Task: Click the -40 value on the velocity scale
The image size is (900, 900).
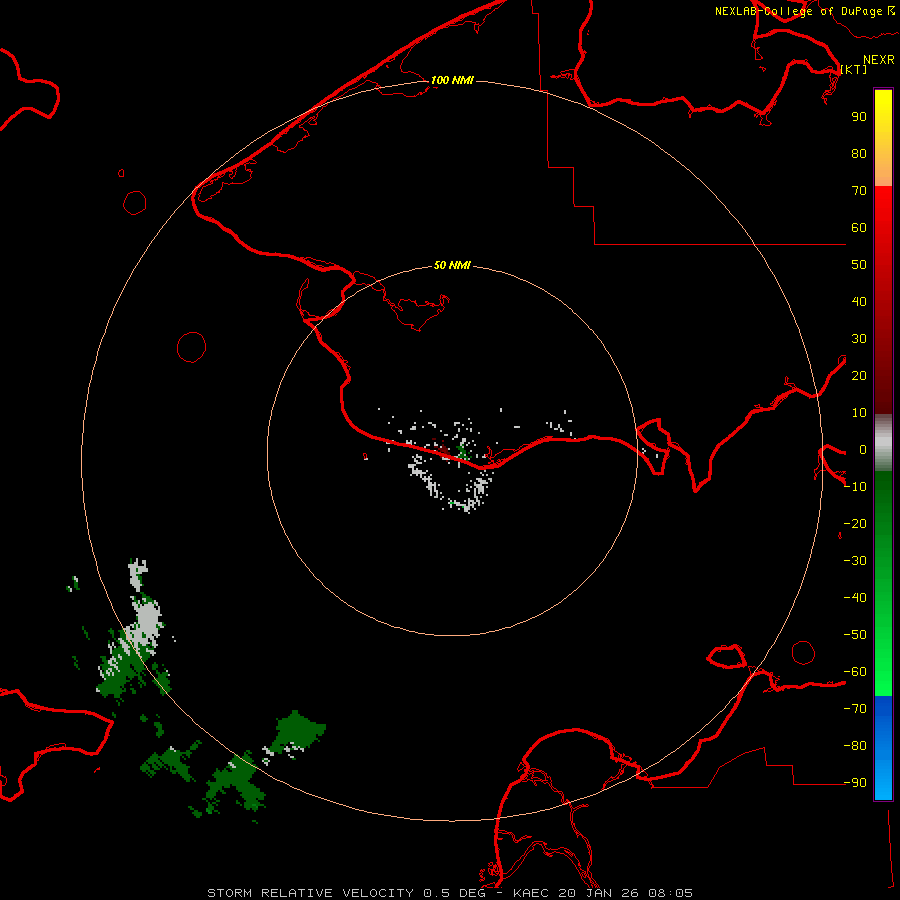Action: (855, 598)
